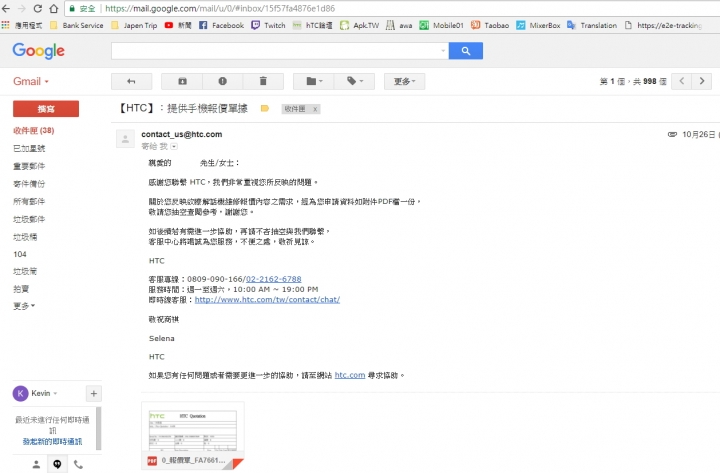Open the Mobile01 bookmark
The width and height of the screenshot is (720, 473).
click(x=441, y=25)
